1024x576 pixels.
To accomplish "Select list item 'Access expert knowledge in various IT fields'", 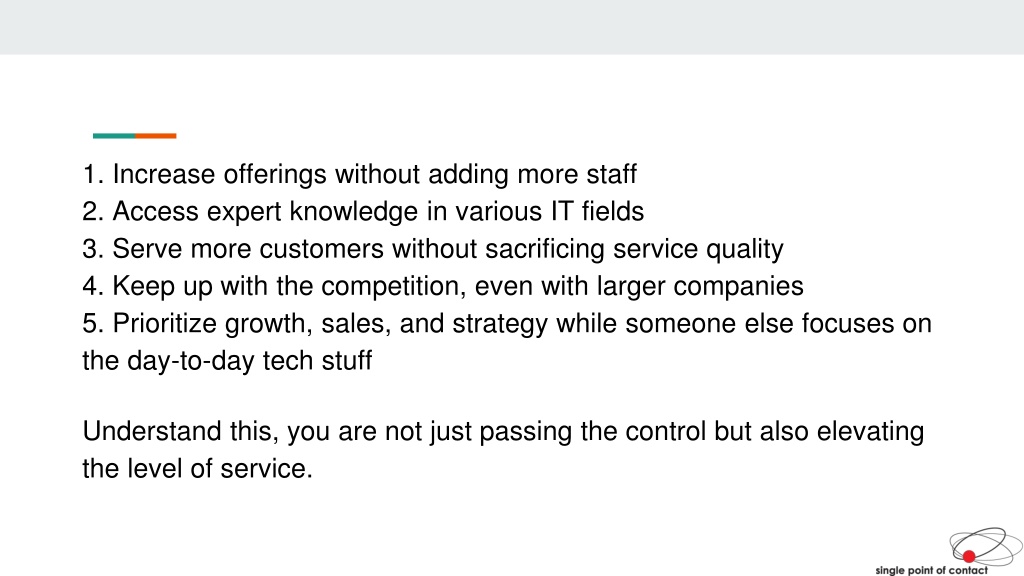I will click(363, 212).
